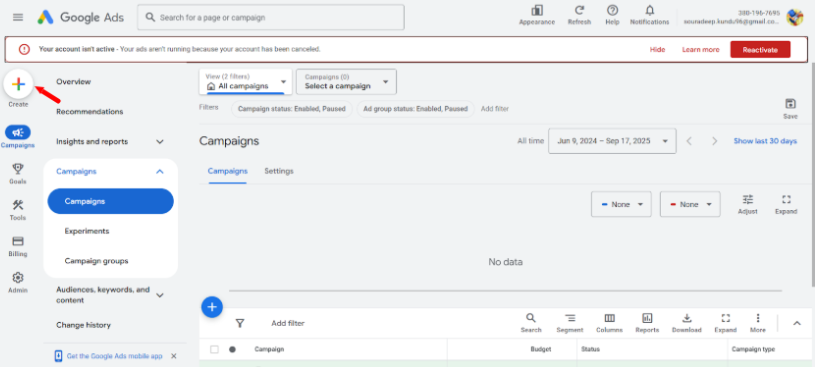815x367 pixels.
Task: Open Experiments in navigation
Action: coord(87,231)
